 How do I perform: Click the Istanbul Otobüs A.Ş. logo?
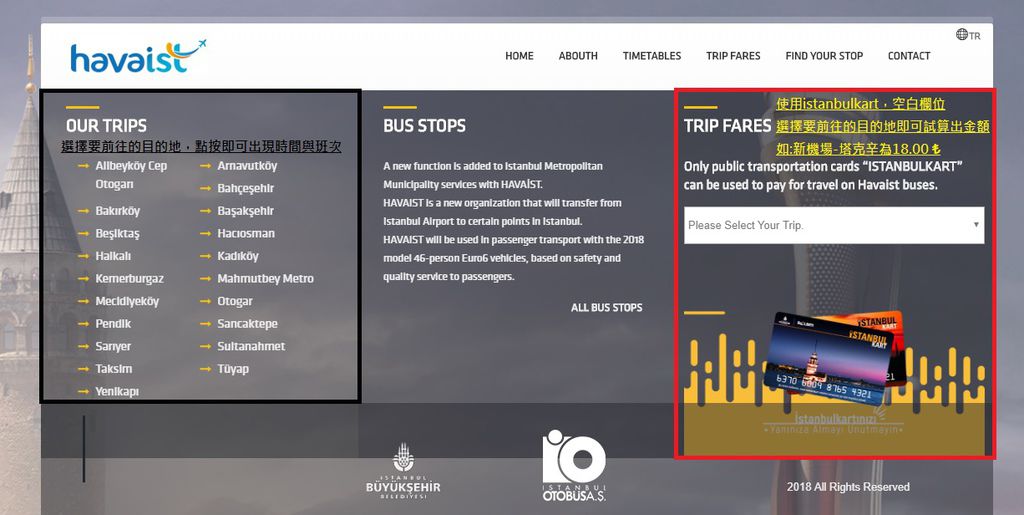(574, 465)
